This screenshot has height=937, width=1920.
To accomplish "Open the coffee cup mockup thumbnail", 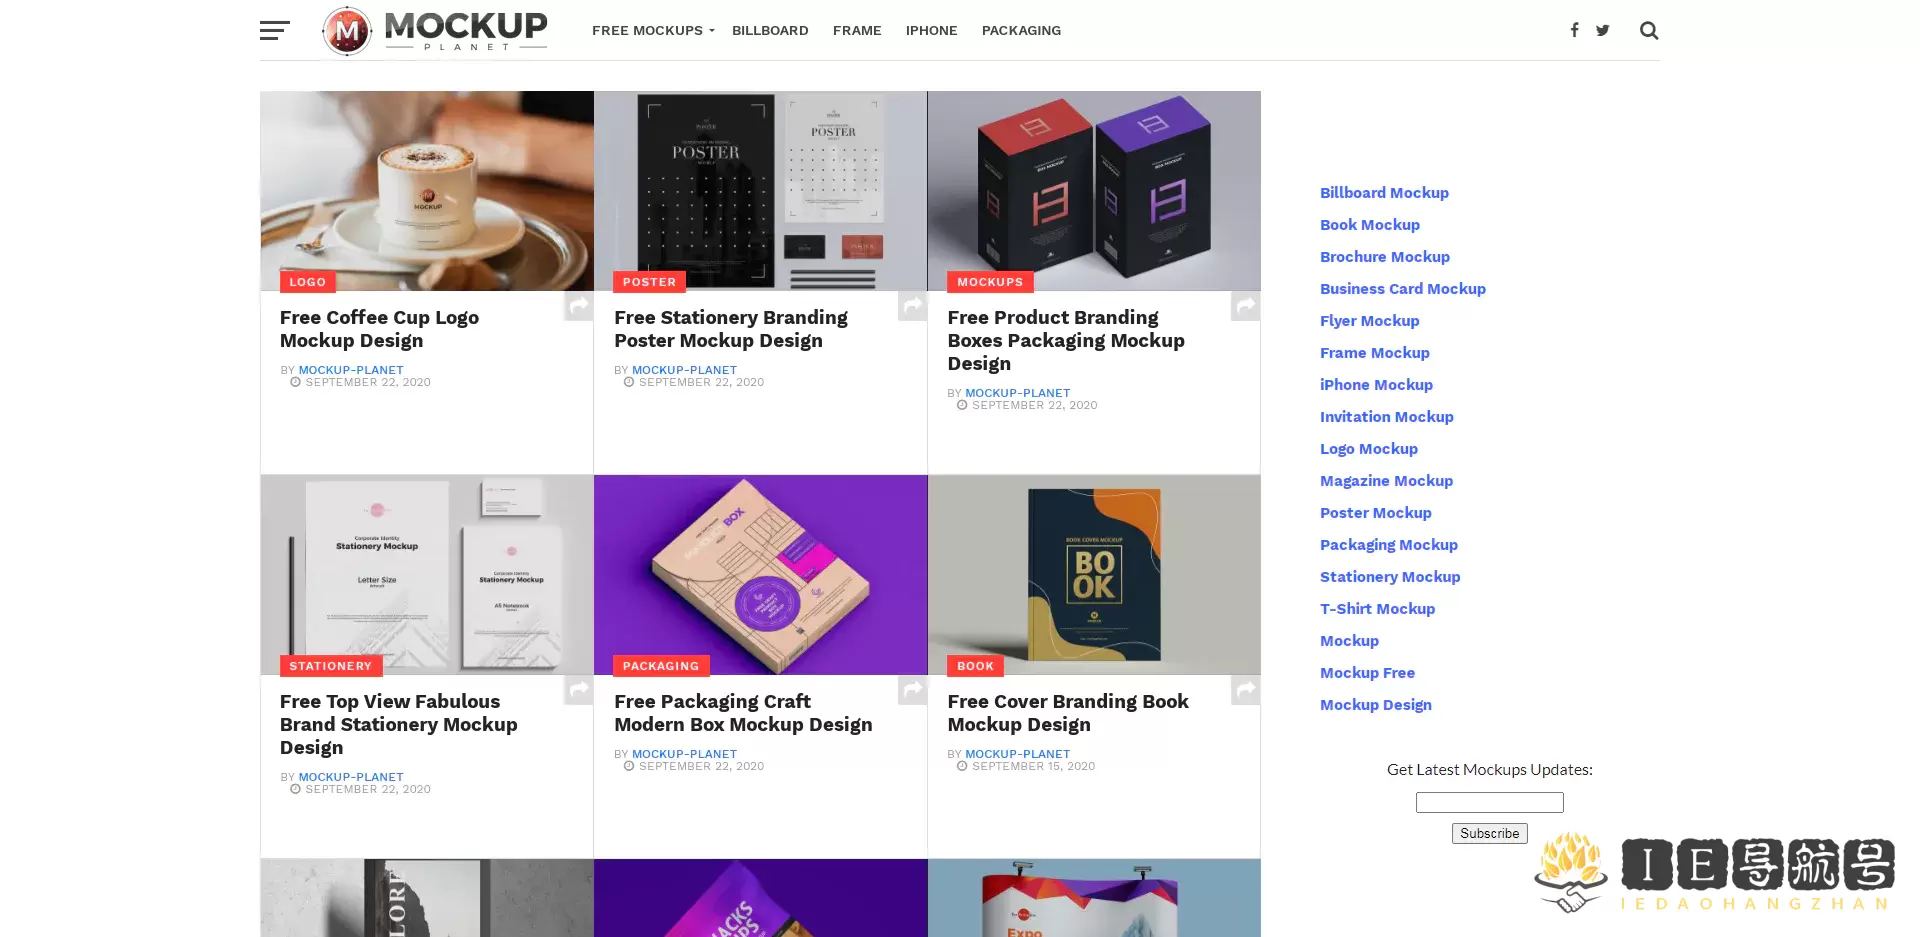I will pyautogui.click(x=427, y=191).
